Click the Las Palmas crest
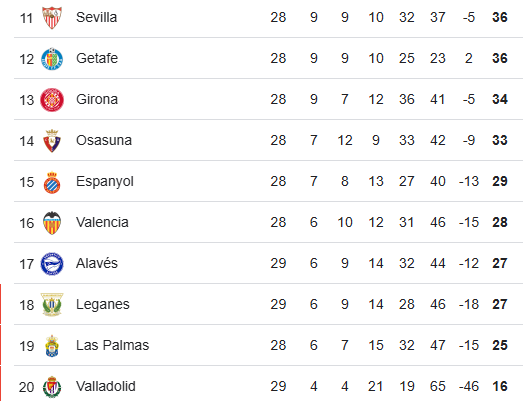The height and width of the screenshot is (401, 523). tap(52, 346)
